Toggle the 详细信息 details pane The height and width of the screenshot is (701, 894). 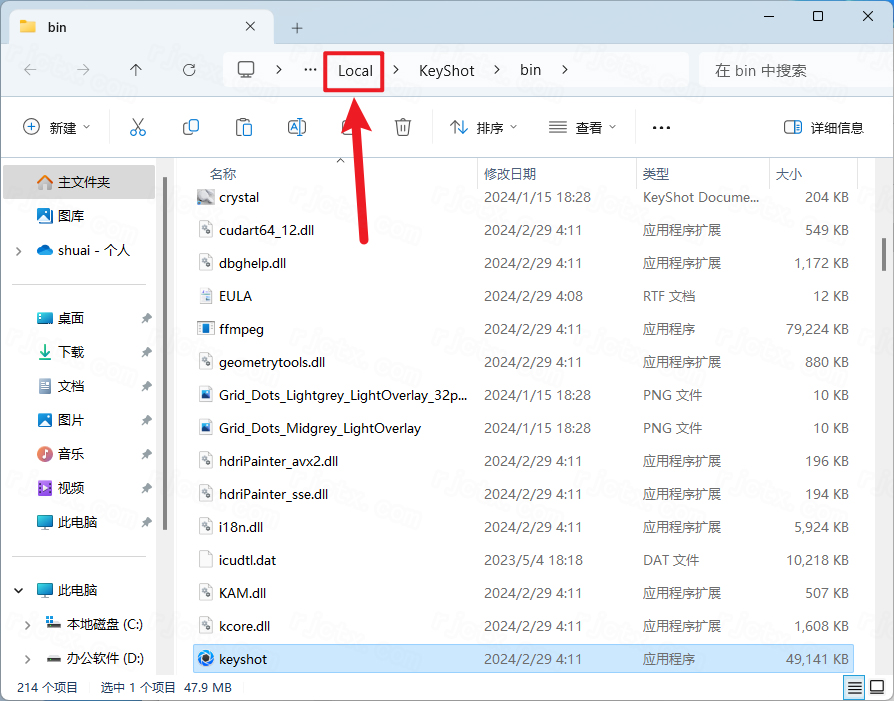824,127
